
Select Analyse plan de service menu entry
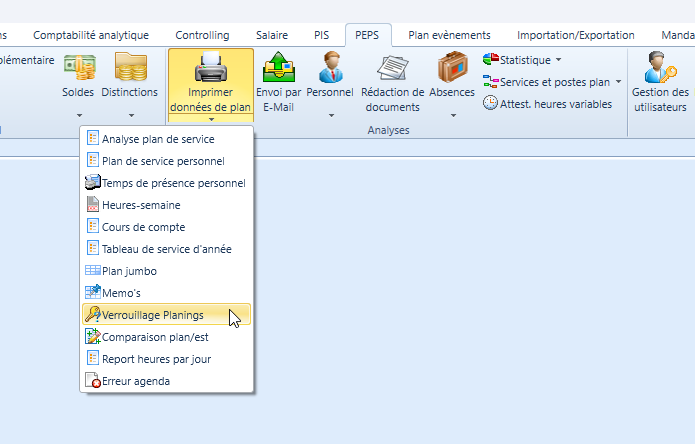coord(167,138)
